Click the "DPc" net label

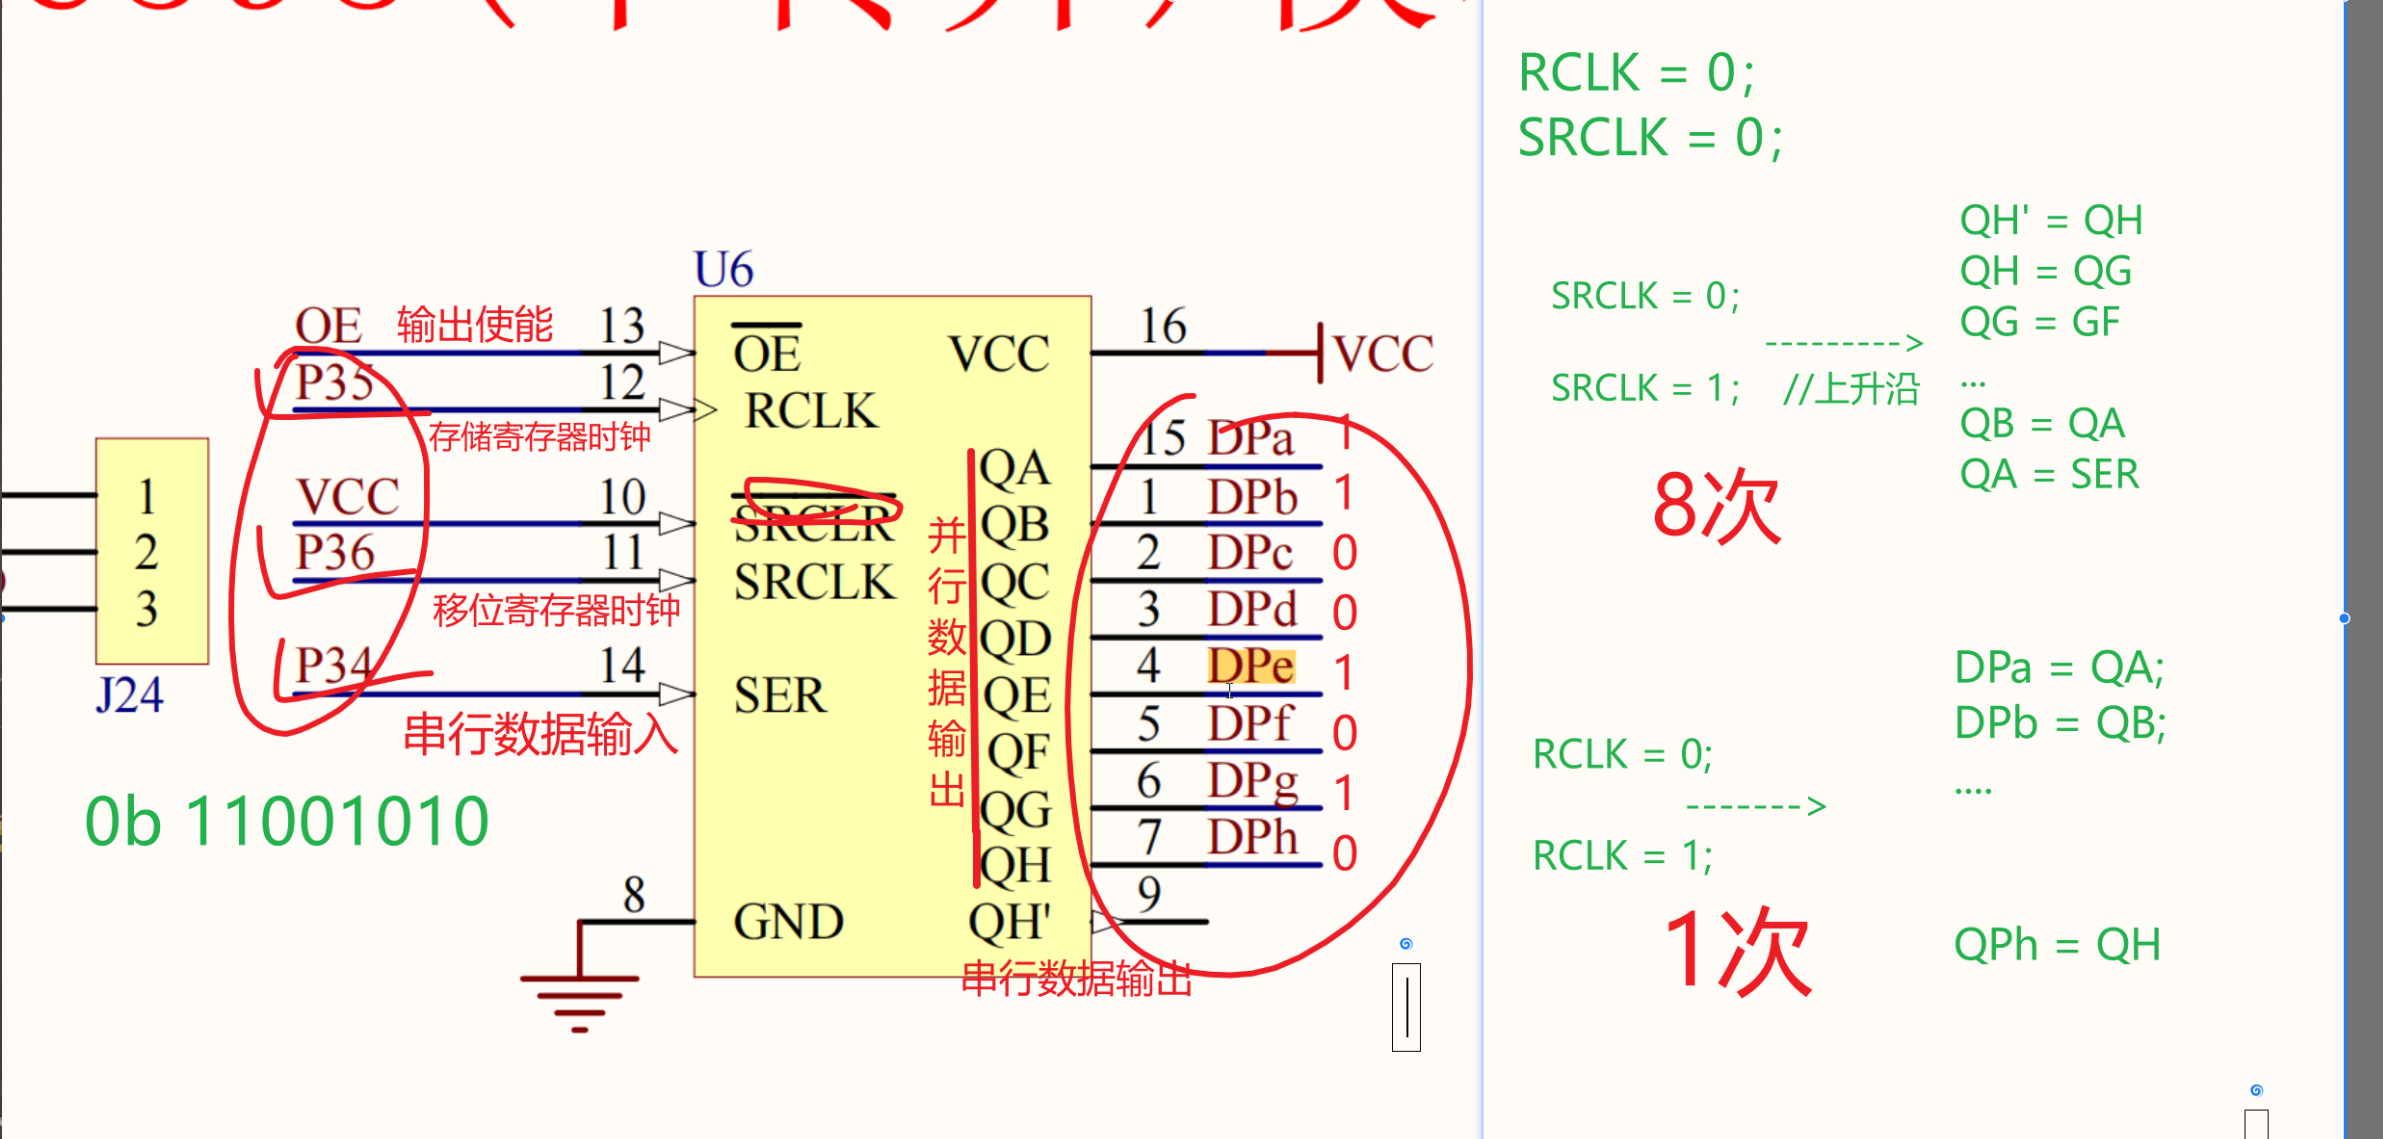(x=1250, y=553)
